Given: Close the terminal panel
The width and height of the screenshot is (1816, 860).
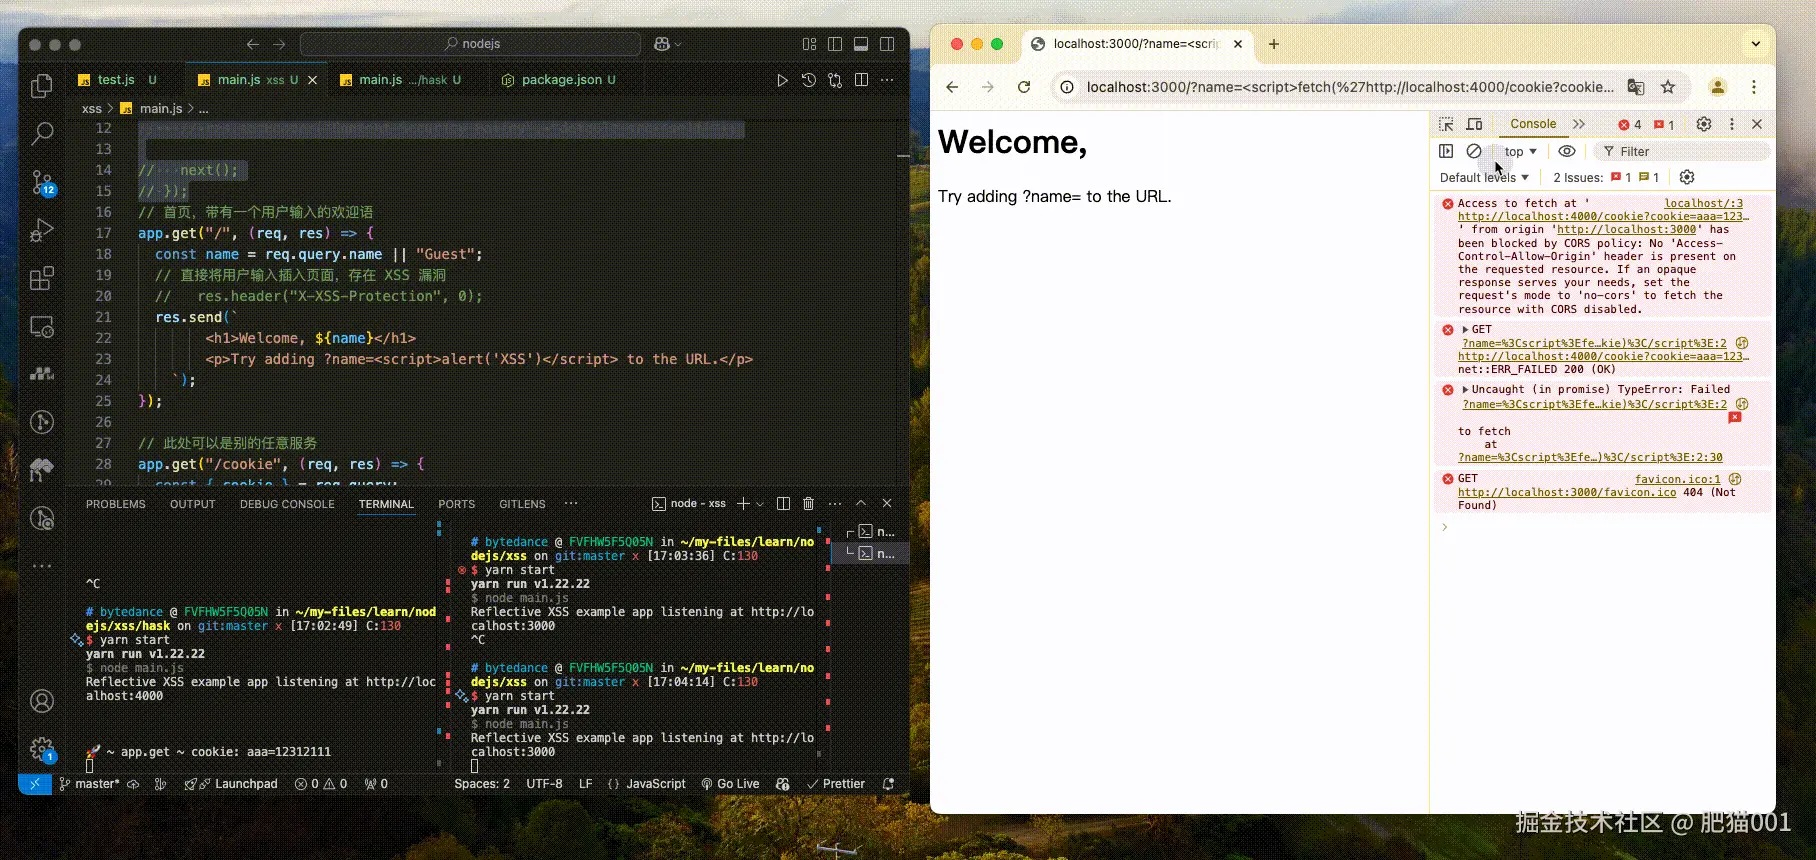Looking at the screenshot, I should pyautogui.click(x=887, y=503).
